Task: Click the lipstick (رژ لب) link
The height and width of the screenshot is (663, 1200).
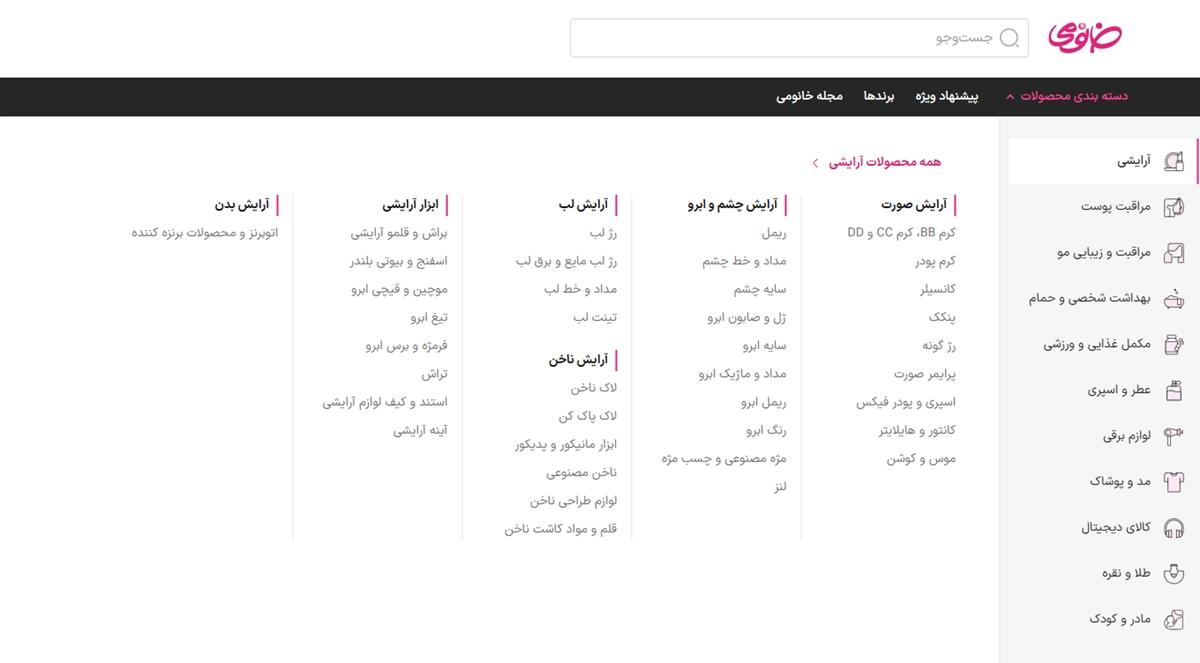Action: click(603, 233)
